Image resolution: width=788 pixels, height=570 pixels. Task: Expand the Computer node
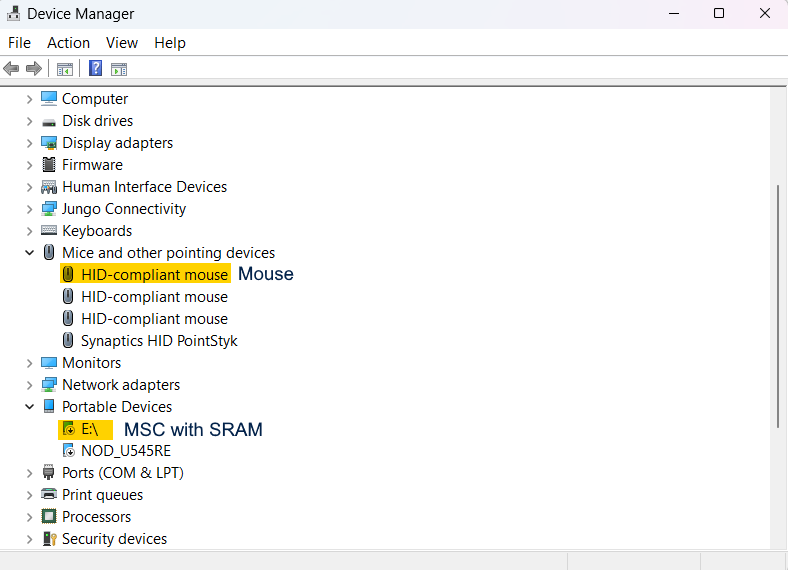click(29, 99)
